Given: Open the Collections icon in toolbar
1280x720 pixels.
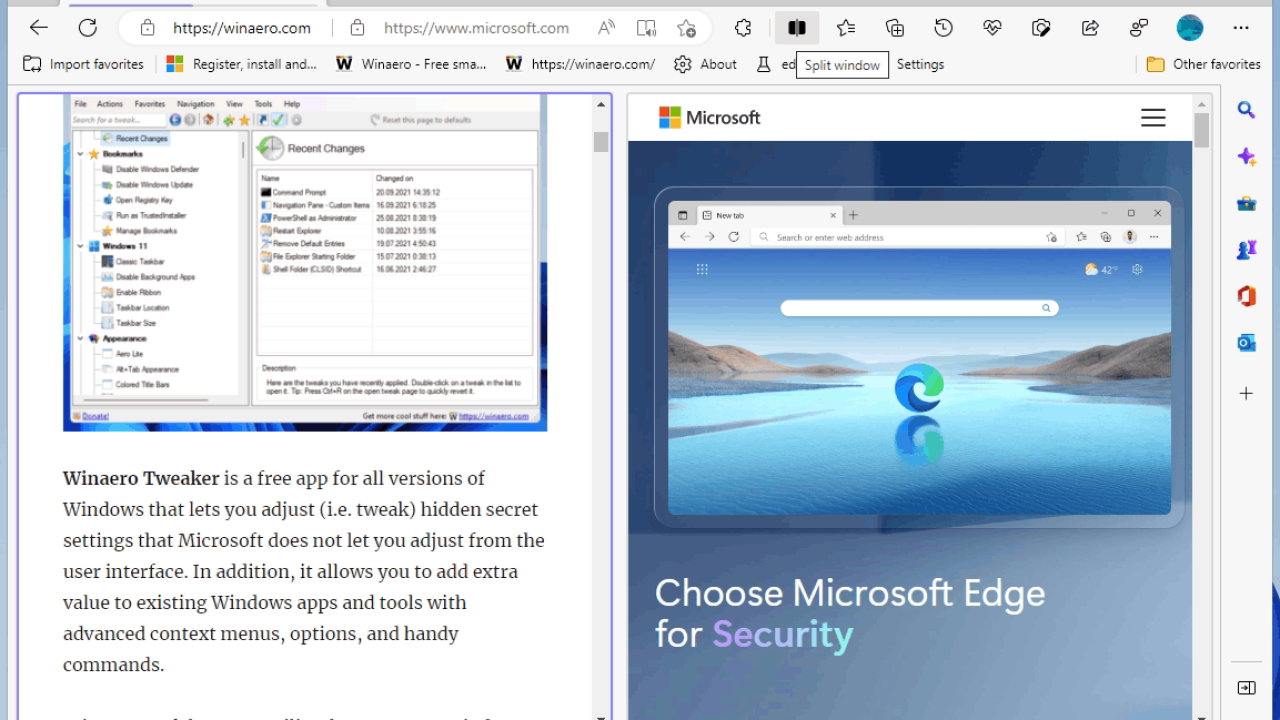Looking at the screenshot, I should click(895, 28).
